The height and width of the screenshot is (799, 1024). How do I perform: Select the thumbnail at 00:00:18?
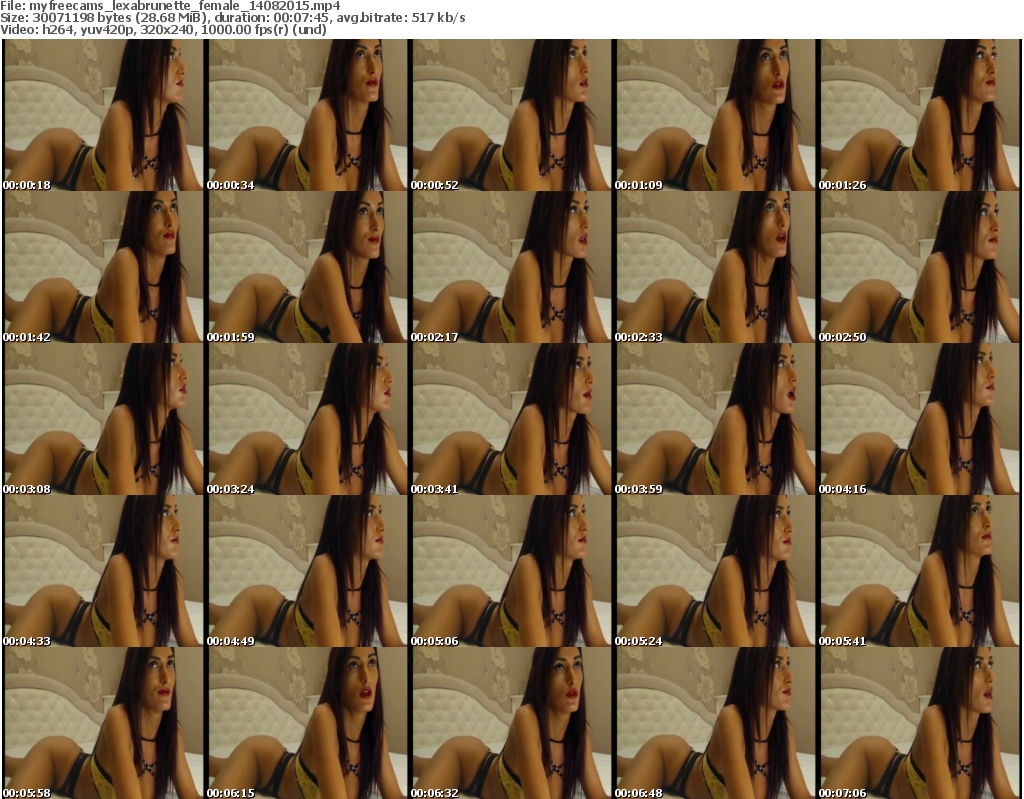coord(103,115)
